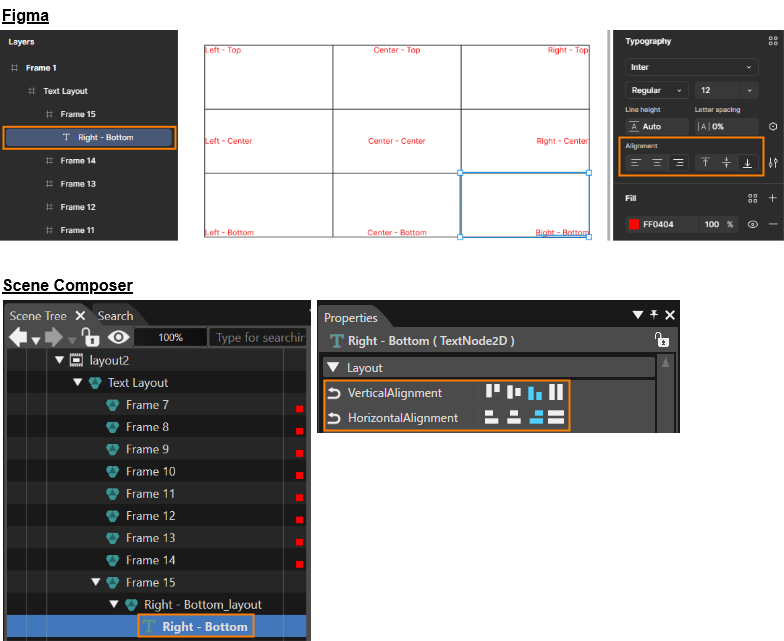Image resolution: width=784 pixels, height=641 pixels.
Task: Click the Center - Center text on canvas
Action: pos(396,141)
